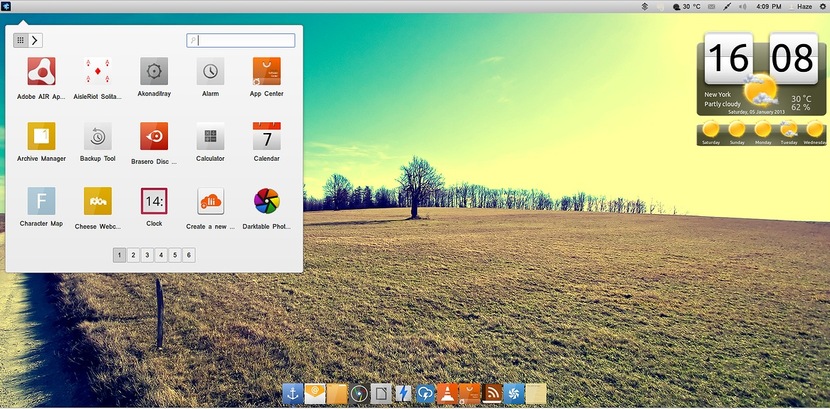
Task: Open the system settings gear menu
Action: (x=821, y=7)
